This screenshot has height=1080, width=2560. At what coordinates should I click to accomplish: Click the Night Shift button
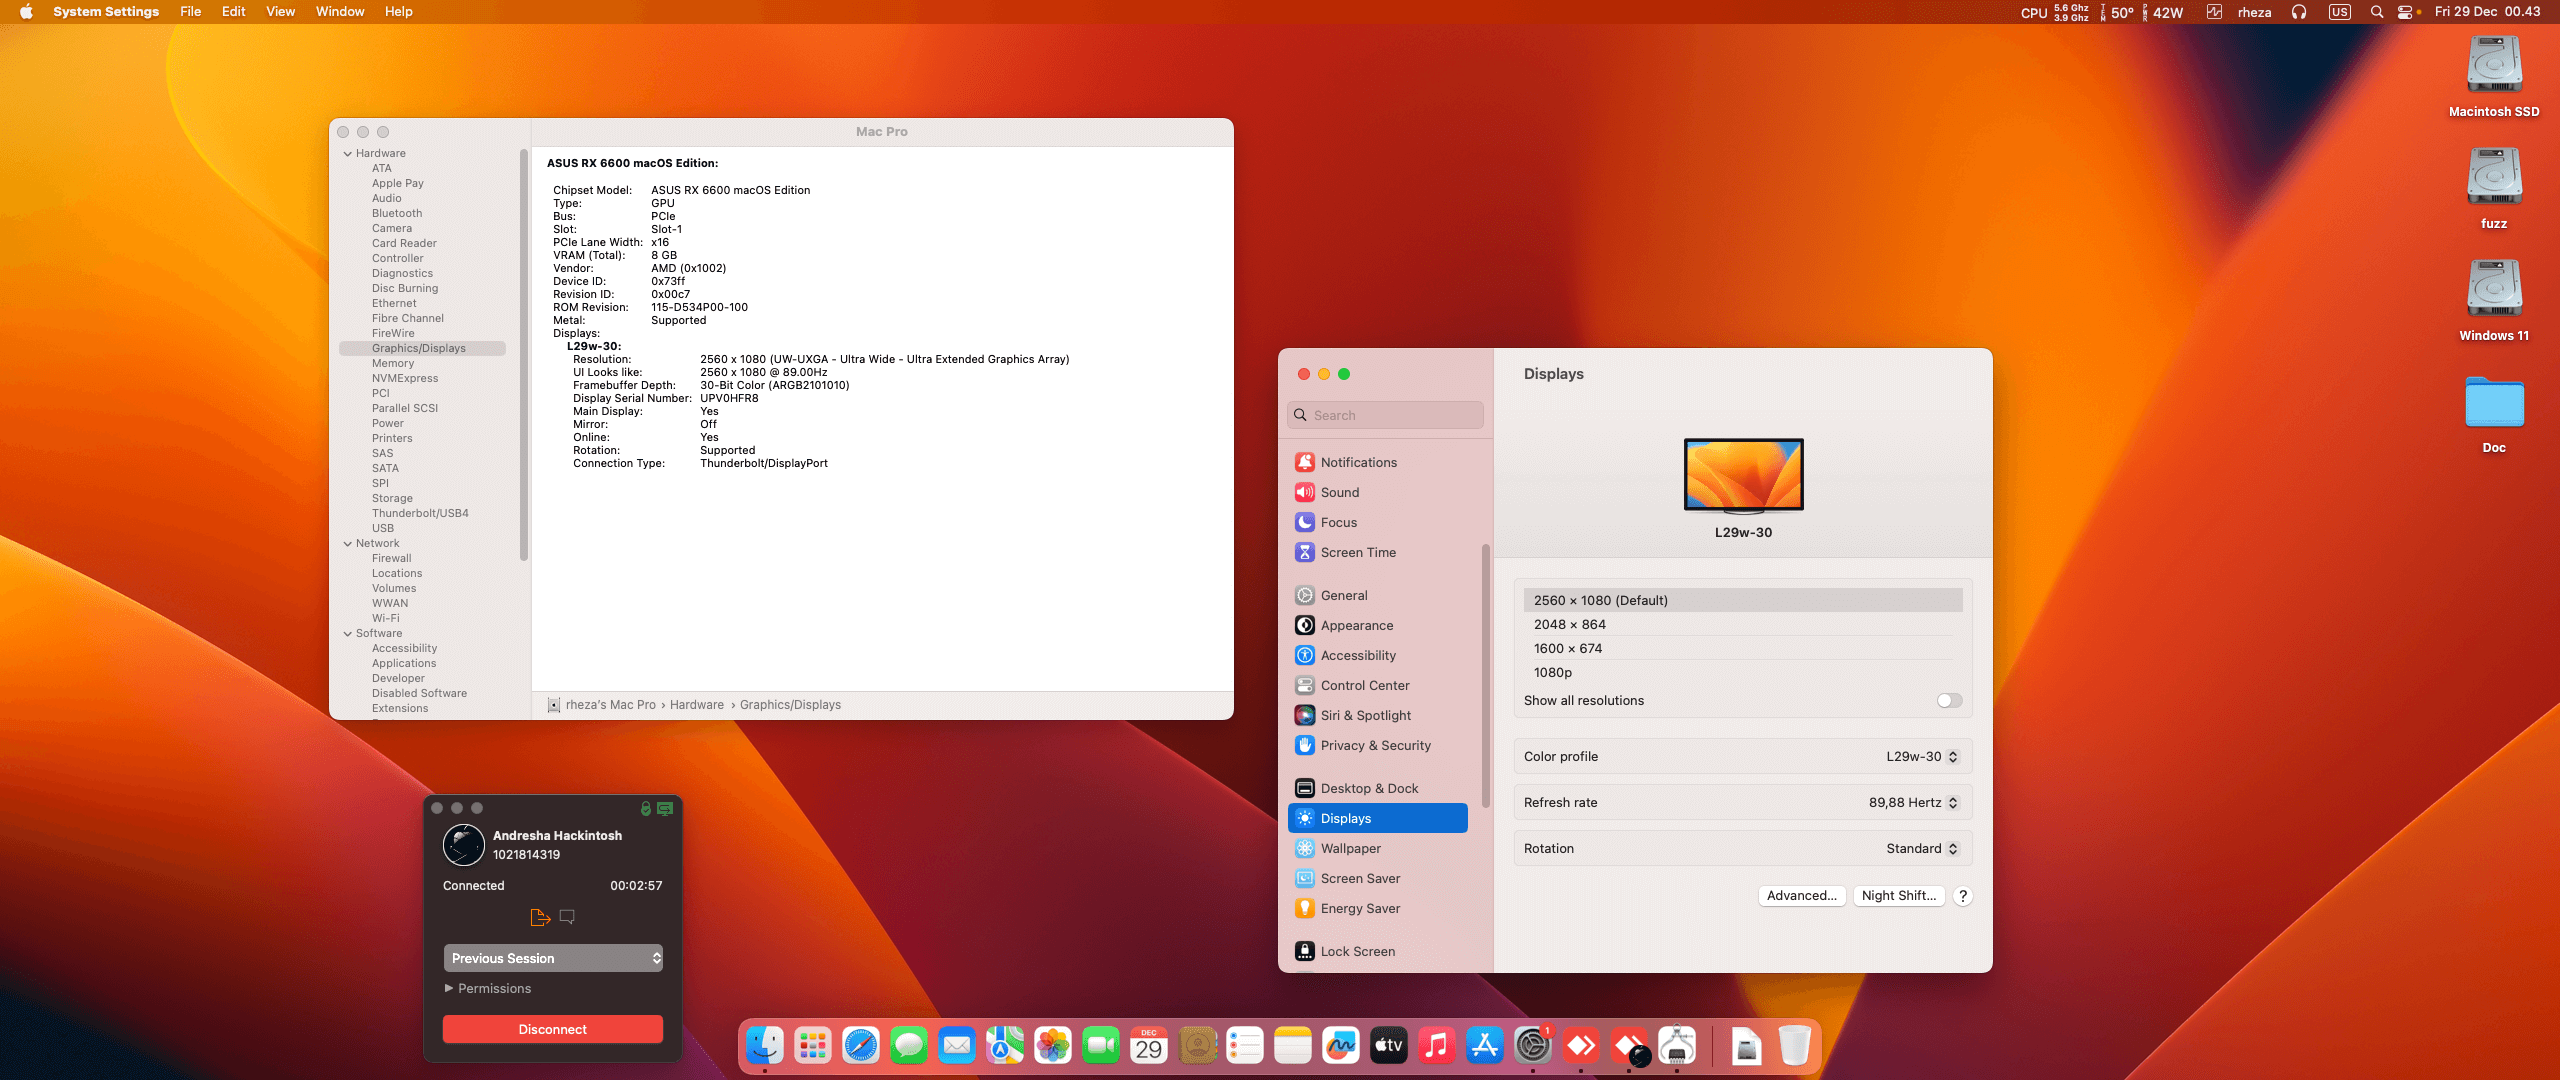tap(1898, 896)
